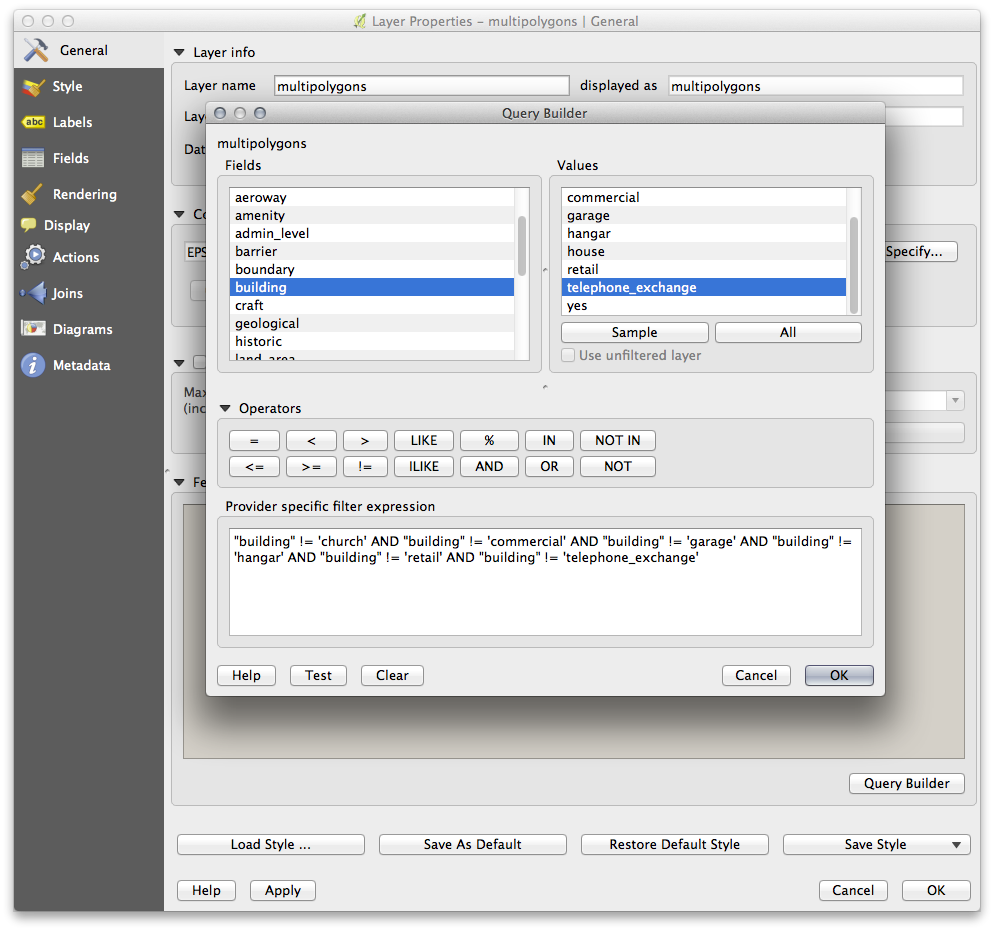Open the Fields table icon

click(34, 158)
